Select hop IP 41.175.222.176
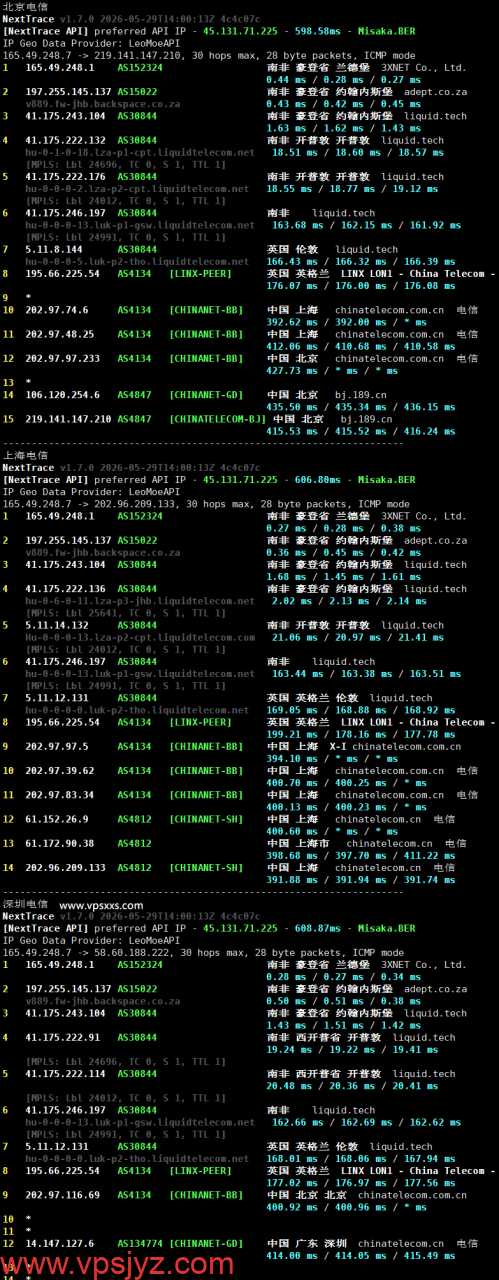499x1280 pixels. 65,177
